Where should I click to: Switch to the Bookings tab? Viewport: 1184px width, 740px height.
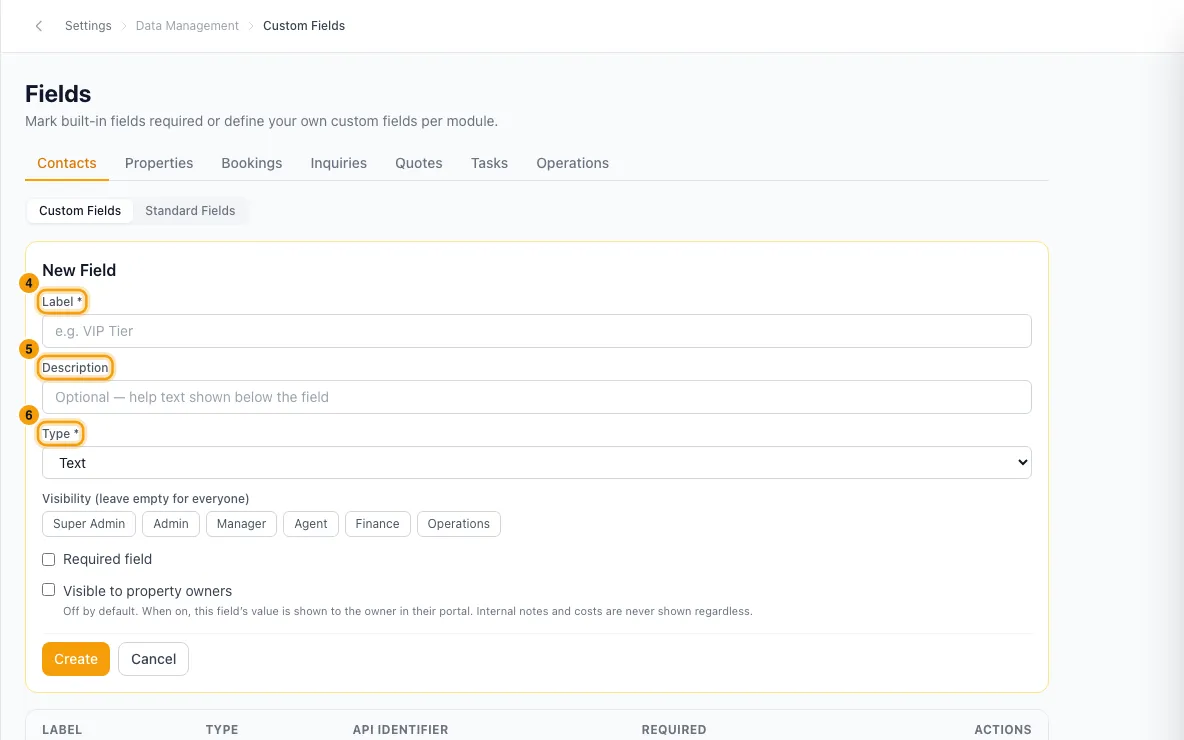[251, 163]
